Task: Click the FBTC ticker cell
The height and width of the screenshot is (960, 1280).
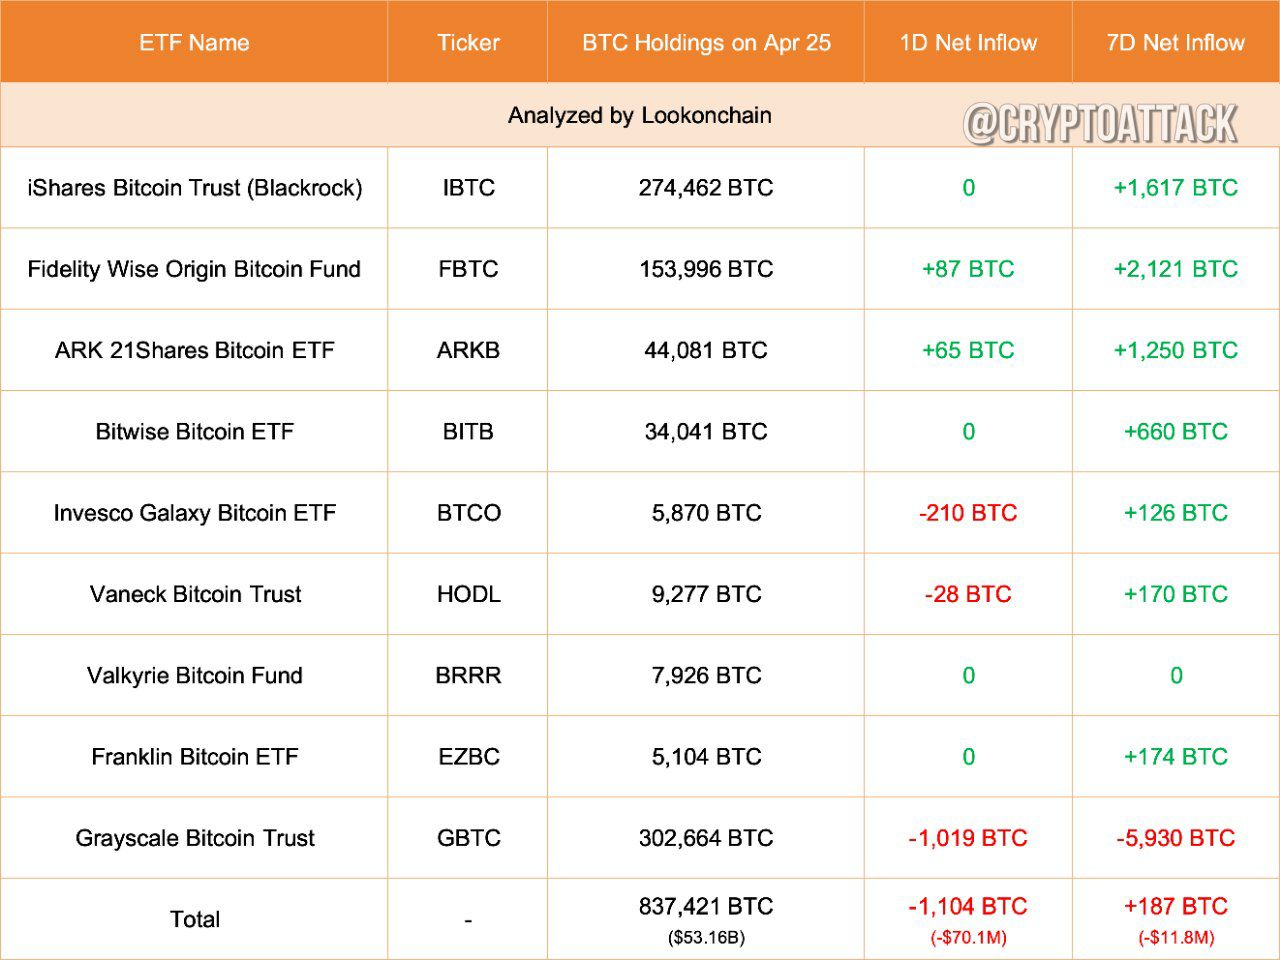Action: pos(468,269)
